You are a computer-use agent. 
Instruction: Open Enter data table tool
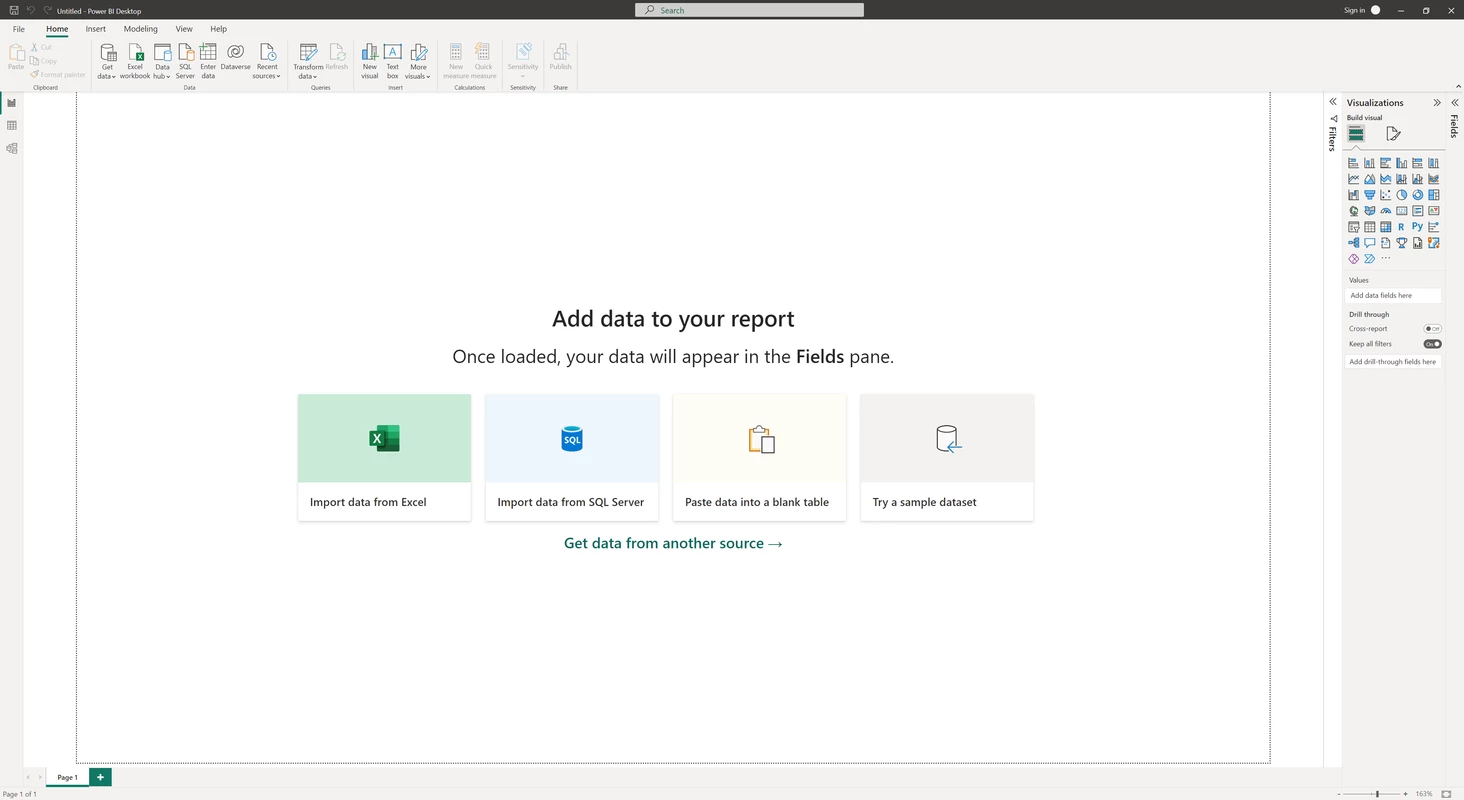tap(208, 59)
